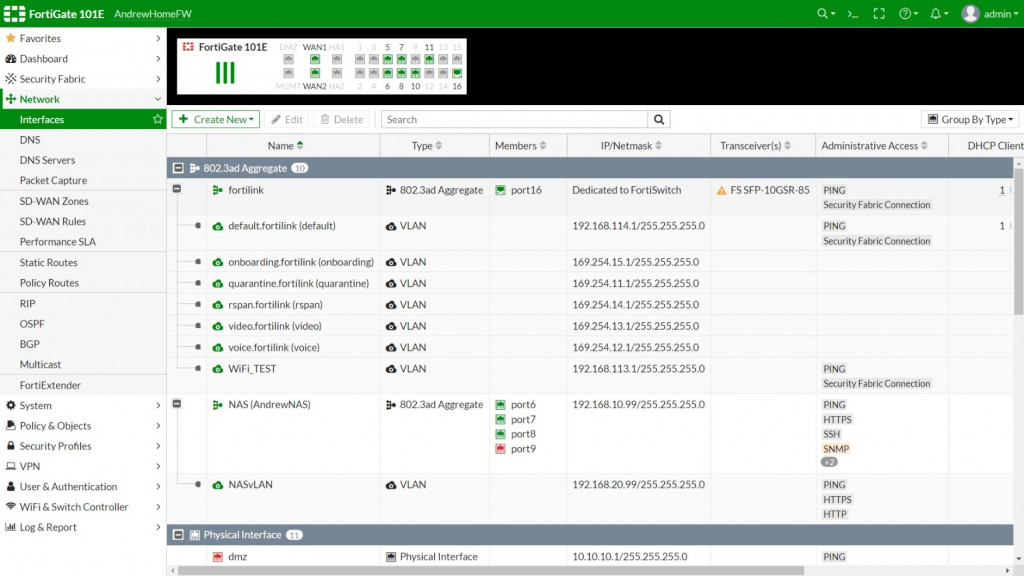
Task: Click the Physical Interface group icon
Action: [195, 535]
